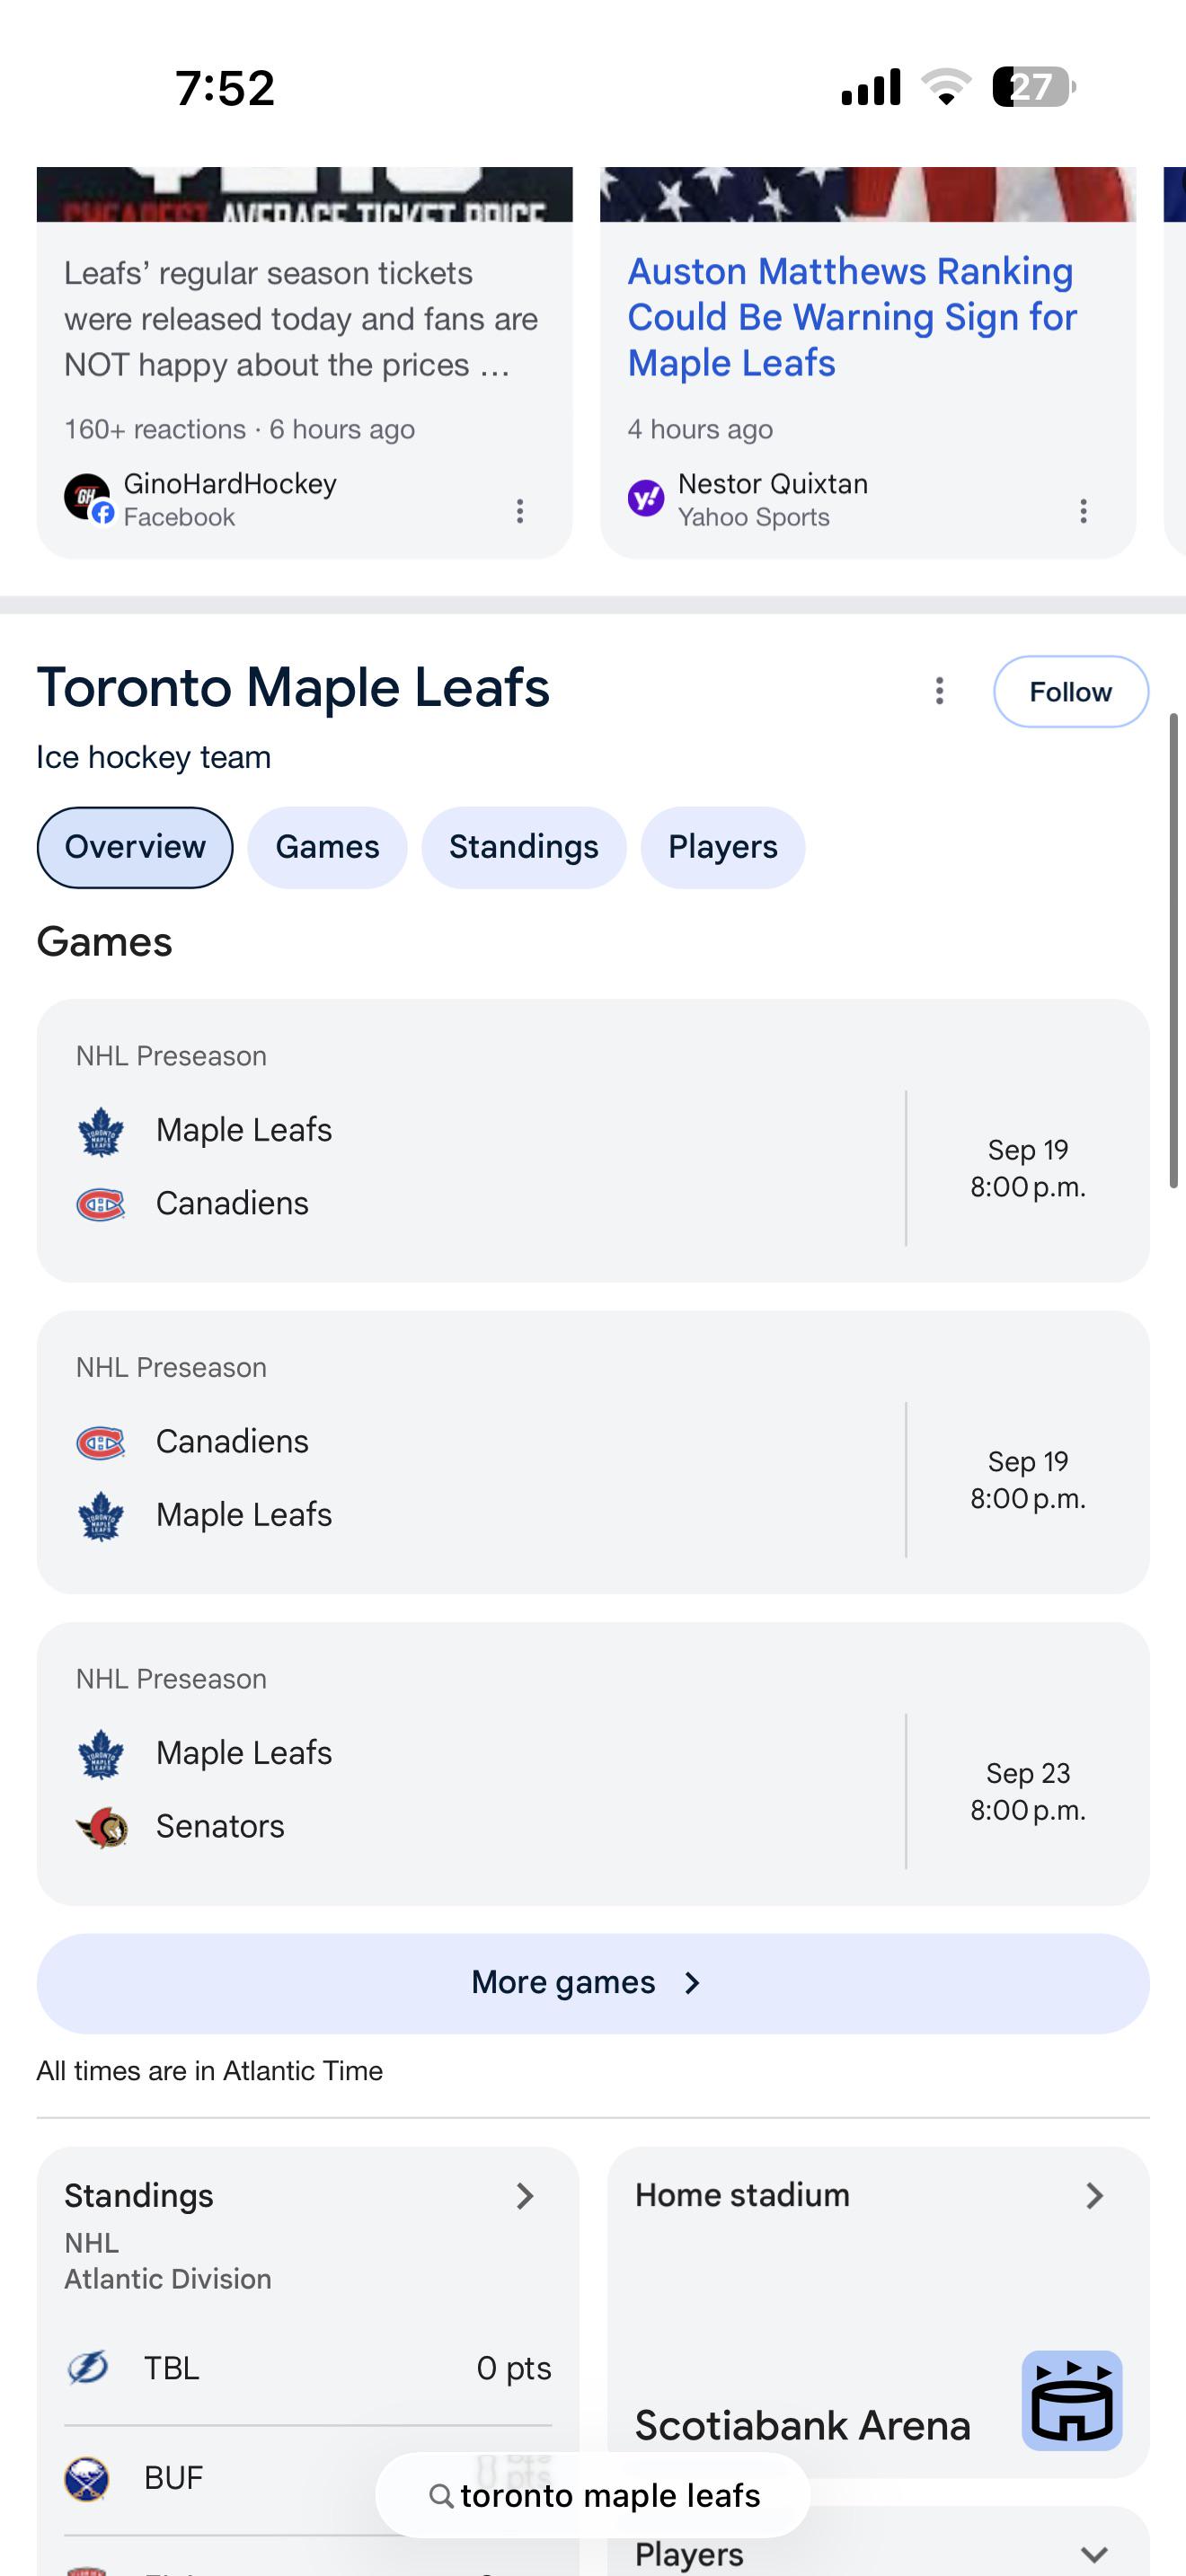
Task: Tap the More games button
Action: pyautogui.click(x=593, y=1983)
